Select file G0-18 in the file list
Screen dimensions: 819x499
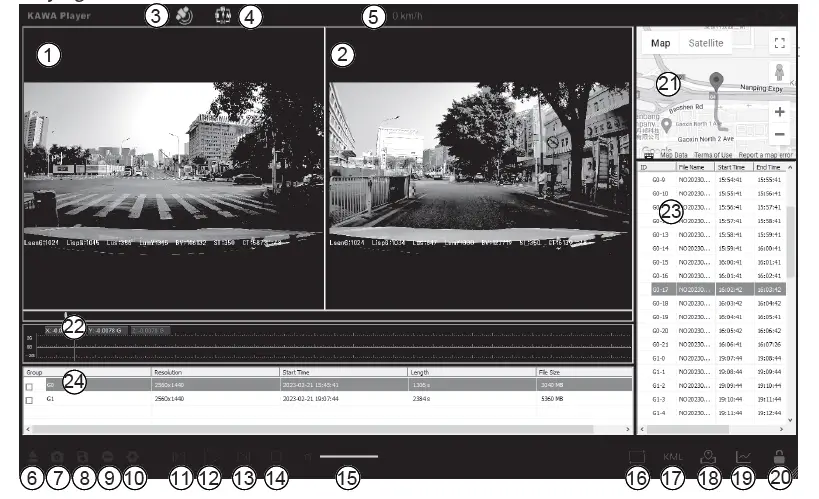pos(717,303)
